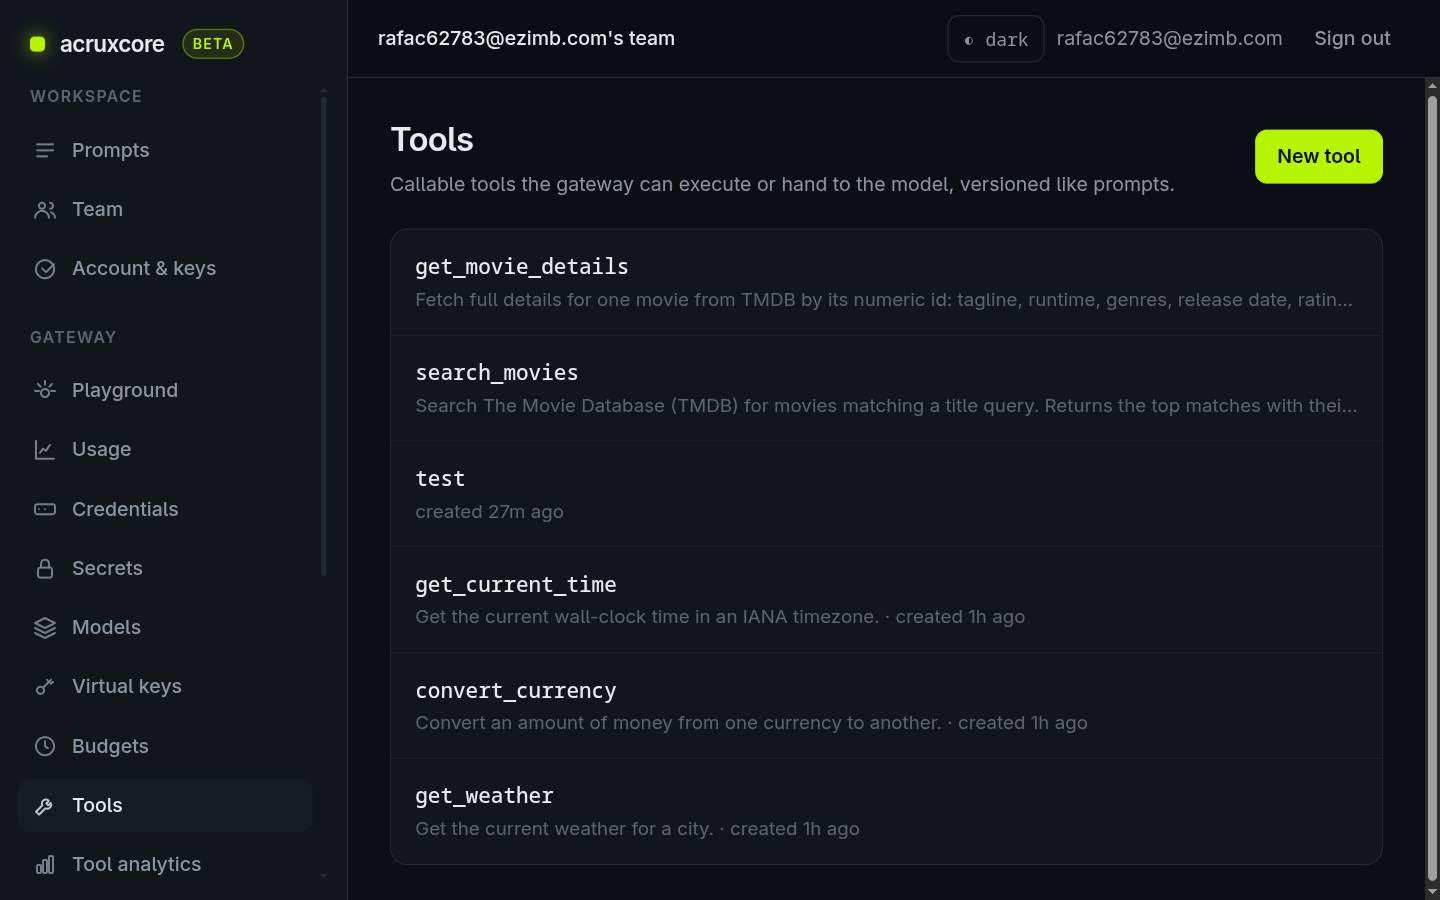This screenshot has height=900, width=1440.
Task: Click the Team people icon
Action: pos(45,210)
